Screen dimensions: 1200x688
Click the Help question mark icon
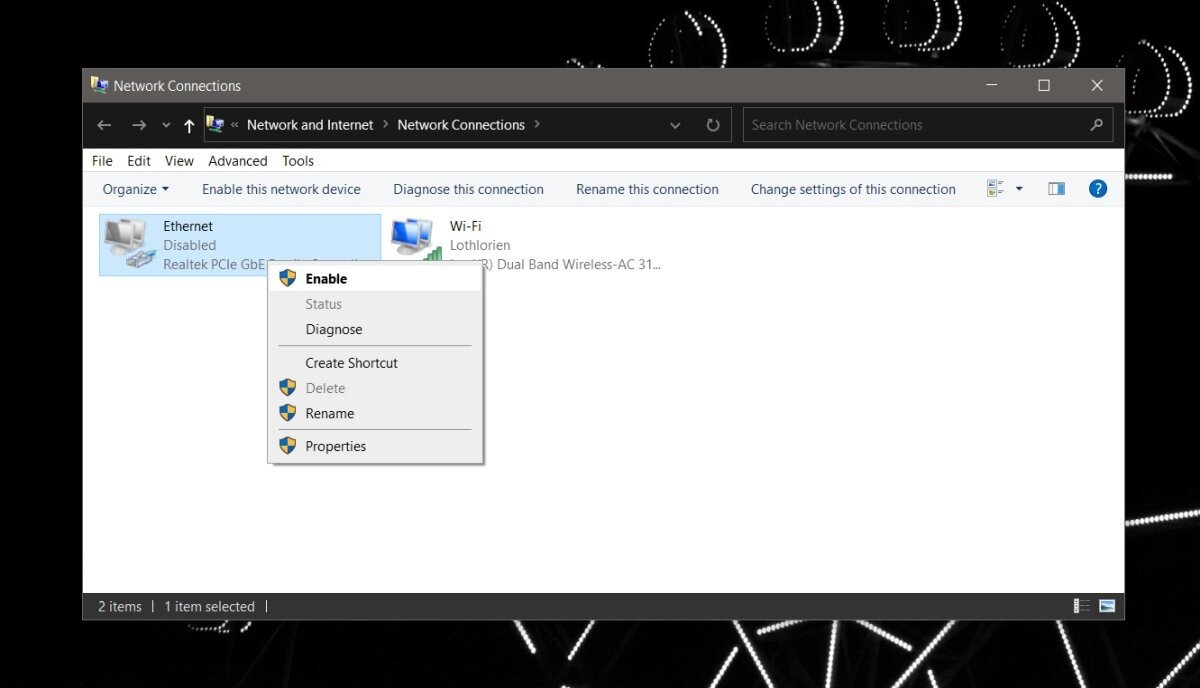pos(1098,188)
